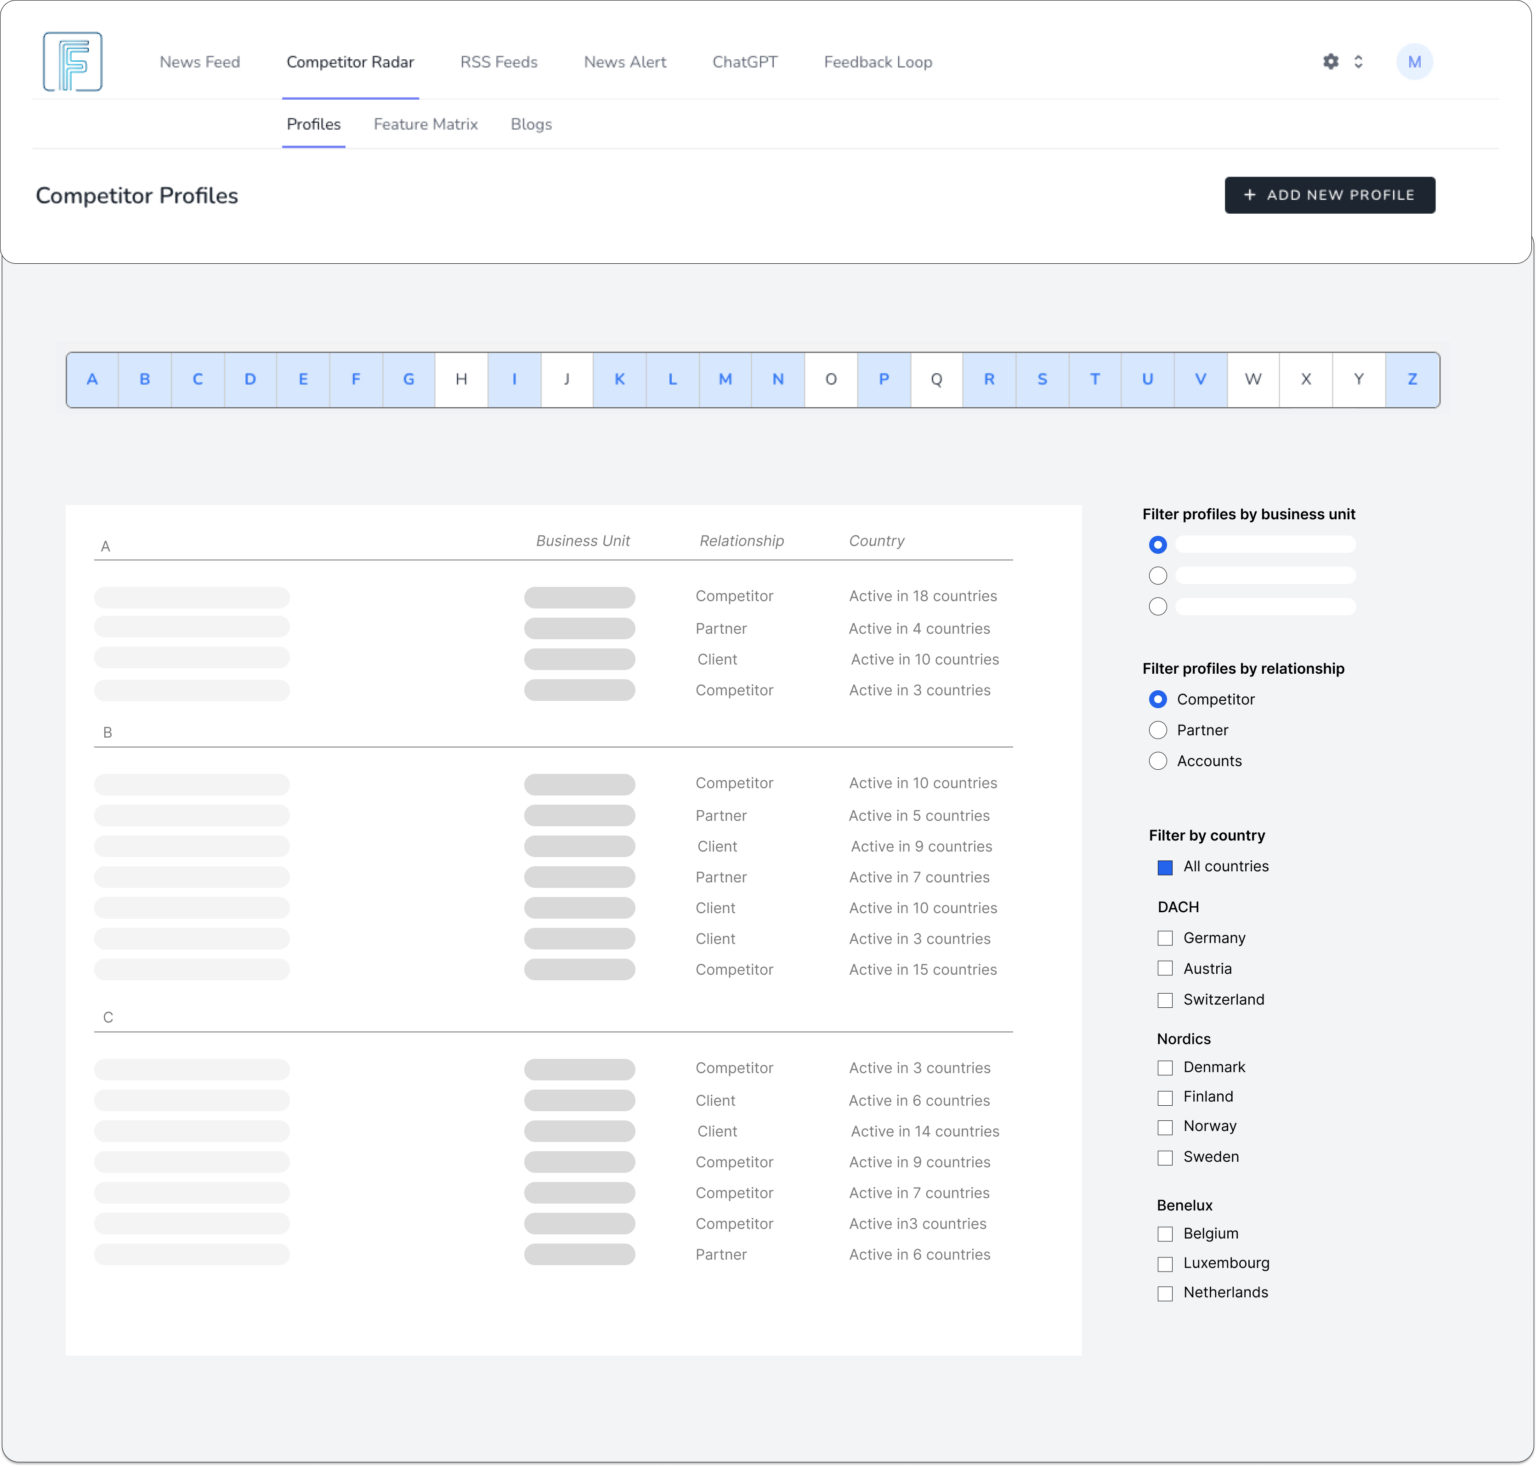Image resolution: width=1536 pixels, height=1466 pixels.
Task: Open the user avatar menu labeled M
Action: coord(1414,61)
